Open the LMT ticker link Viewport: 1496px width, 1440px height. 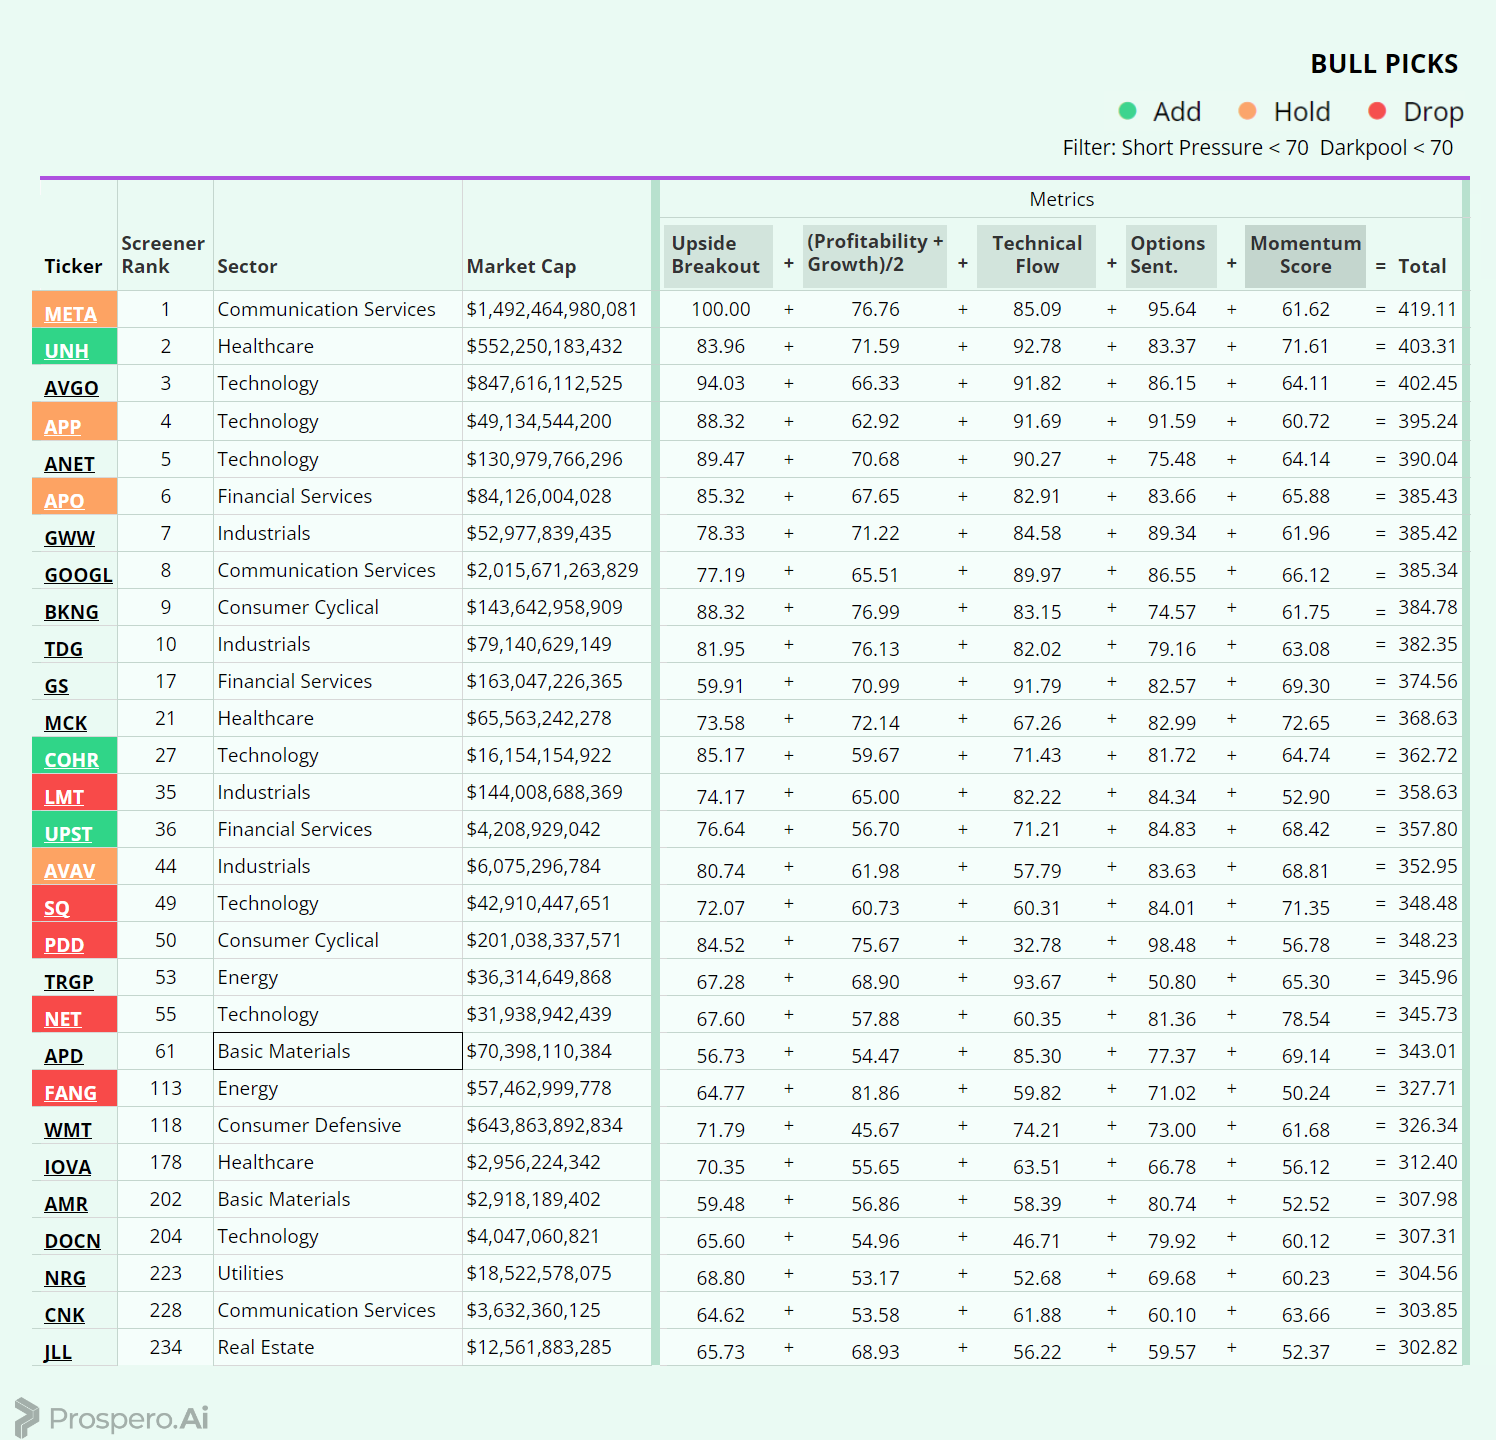(64, 797)
